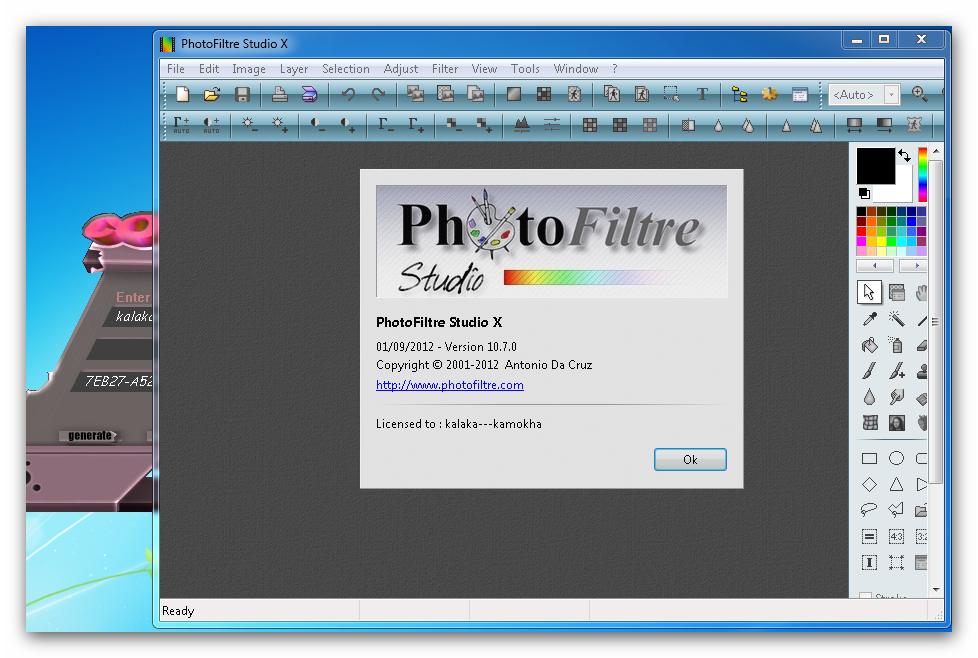The image size is (978, 658).
Task: Choose the triangle selection shape
Action: (x=896, y=485)
